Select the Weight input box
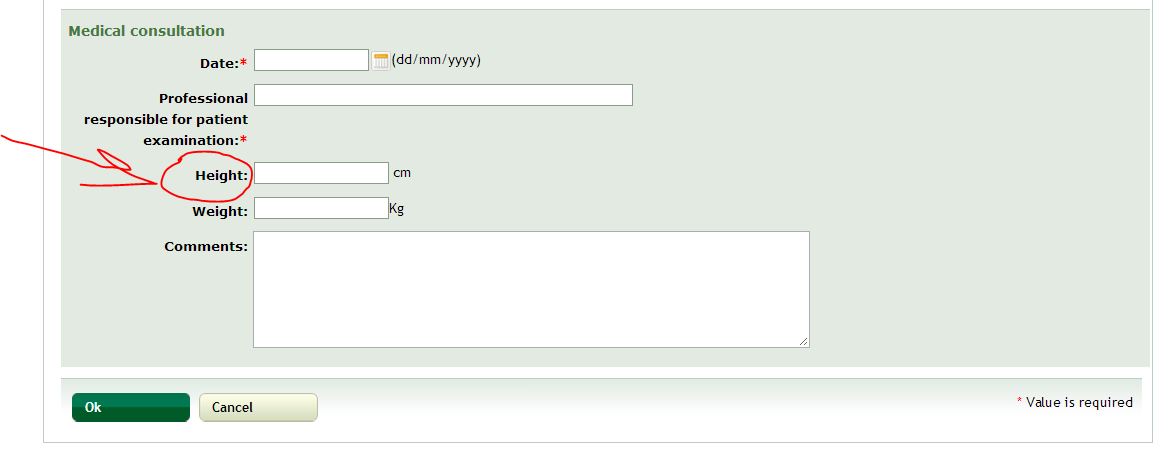 [x=321, y=208]
